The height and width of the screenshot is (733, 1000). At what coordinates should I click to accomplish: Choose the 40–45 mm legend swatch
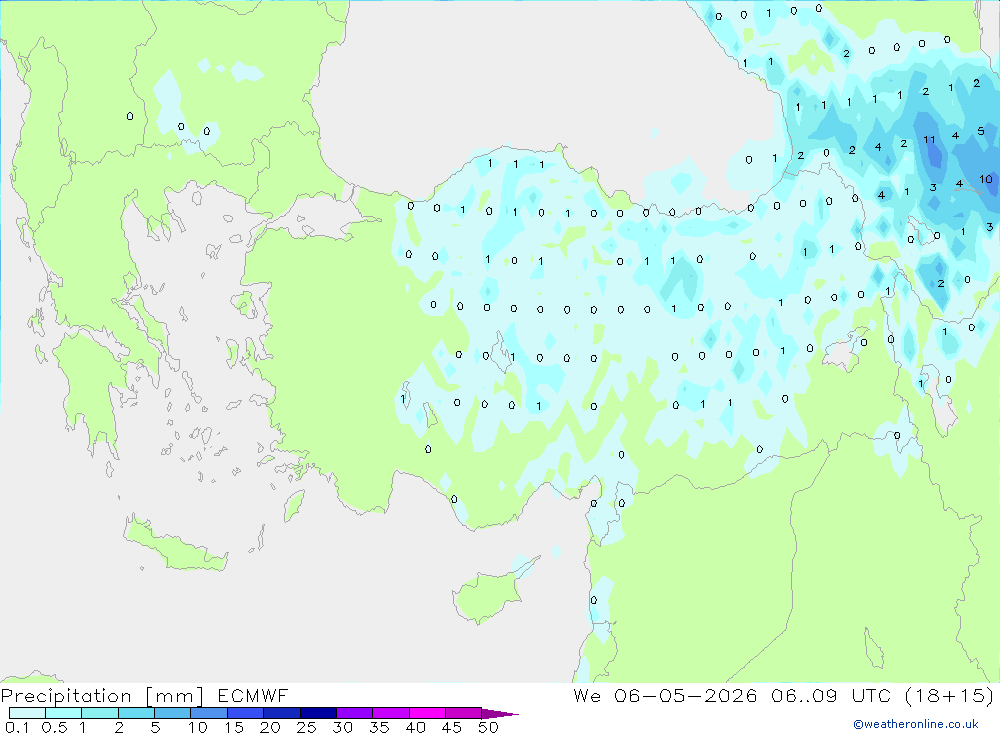click(427, 713)
